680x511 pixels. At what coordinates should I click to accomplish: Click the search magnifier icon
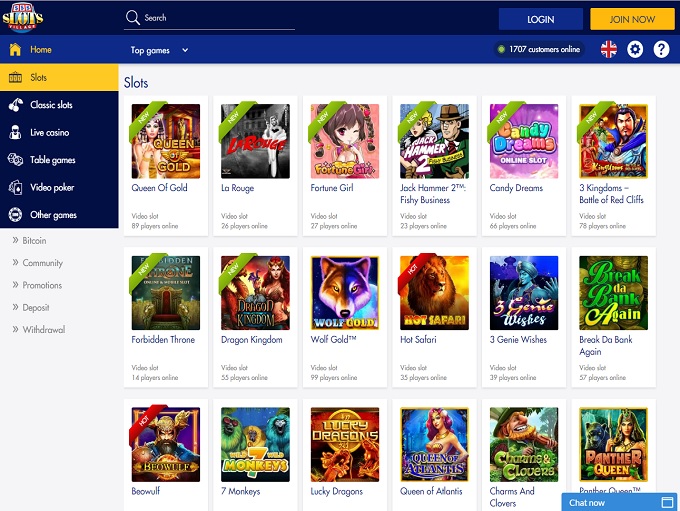(132, 18)
